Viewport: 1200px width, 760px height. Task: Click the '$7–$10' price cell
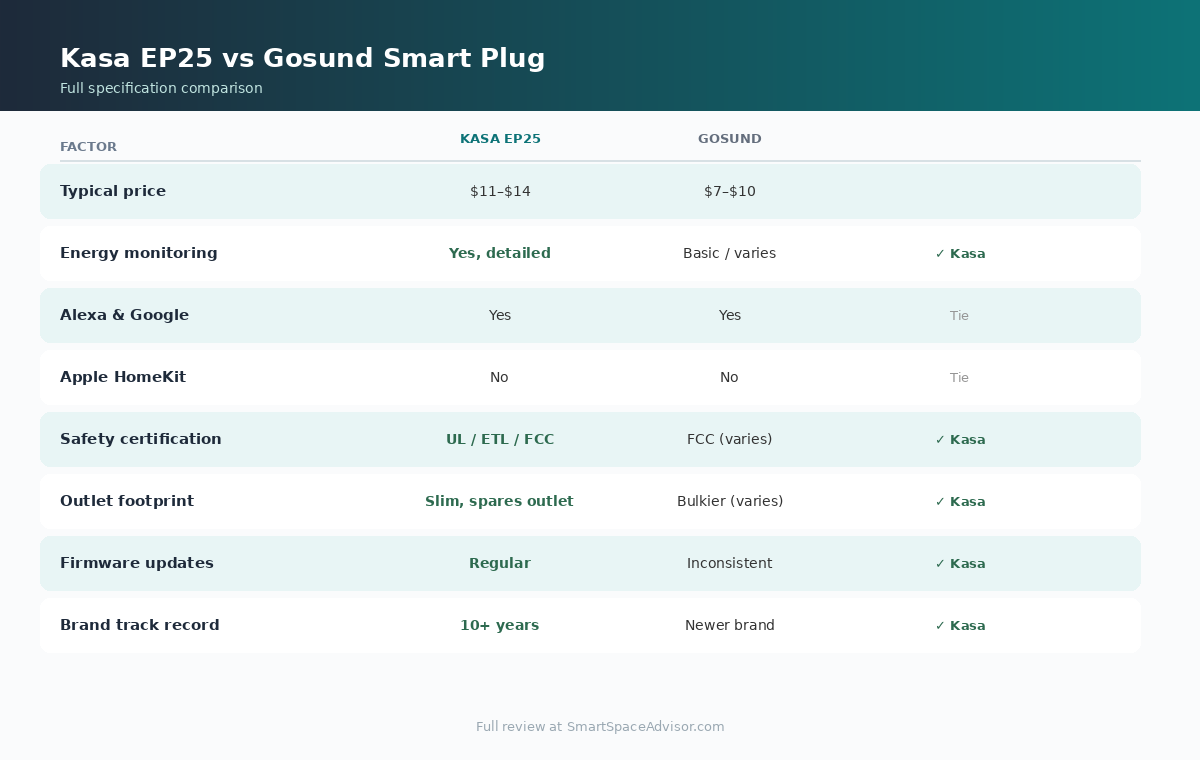[x=730, y=191]
